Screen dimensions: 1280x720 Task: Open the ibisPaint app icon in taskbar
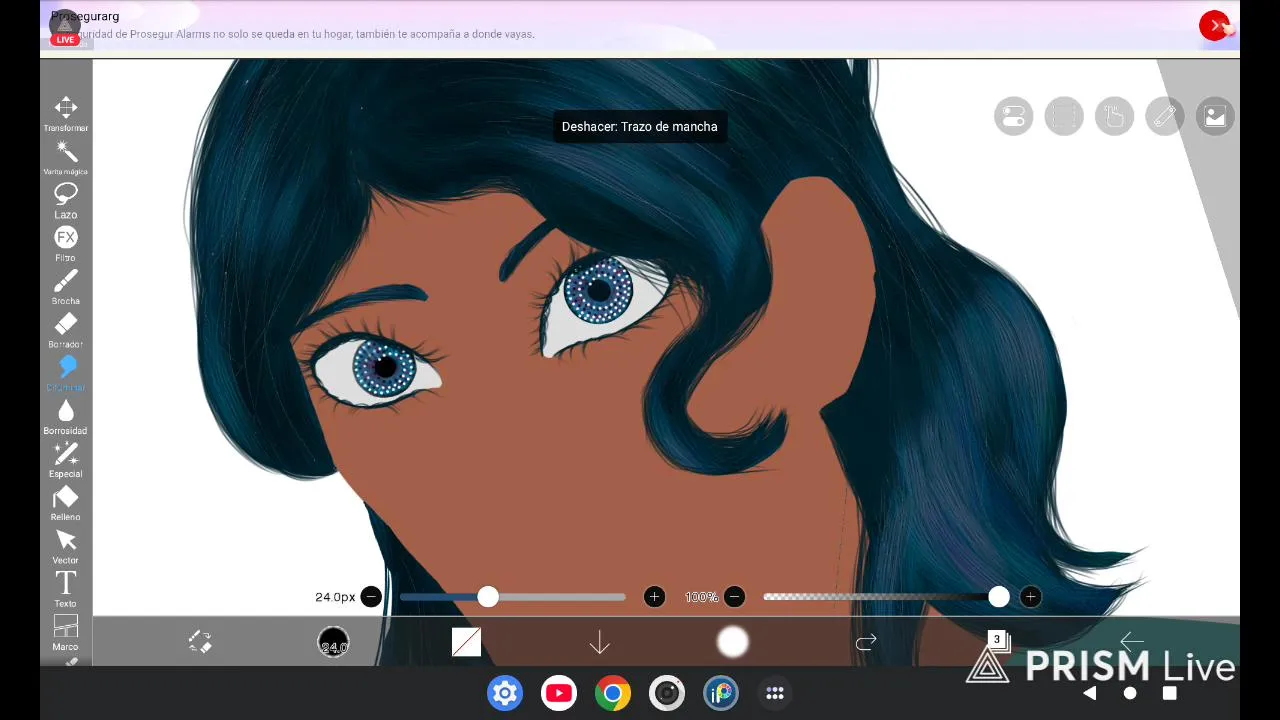coord(721,693)
